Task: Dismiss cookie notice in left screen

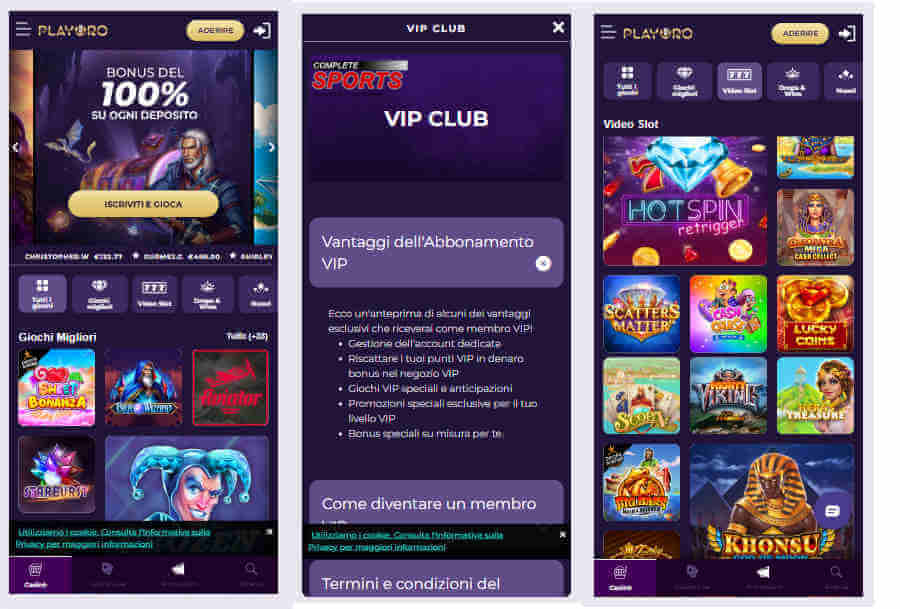Action: coord(269,532)
